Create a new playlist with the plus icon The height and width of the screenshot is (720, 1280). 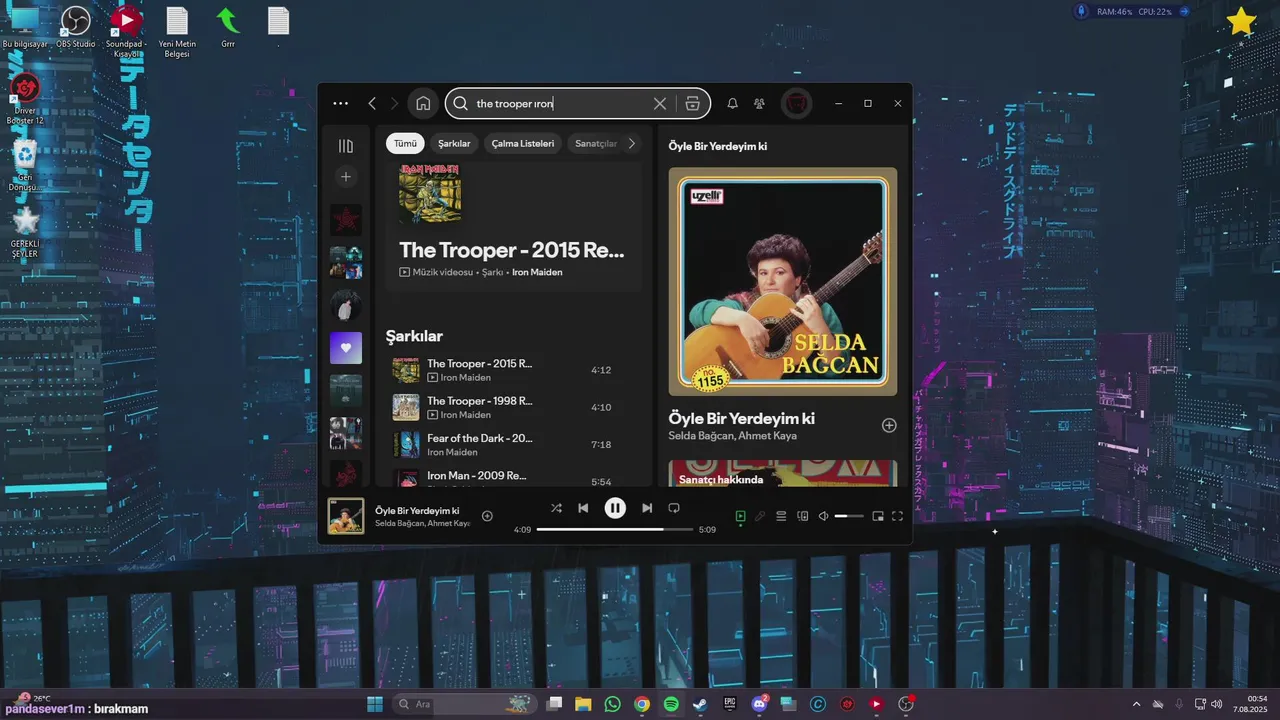point(346,177)
